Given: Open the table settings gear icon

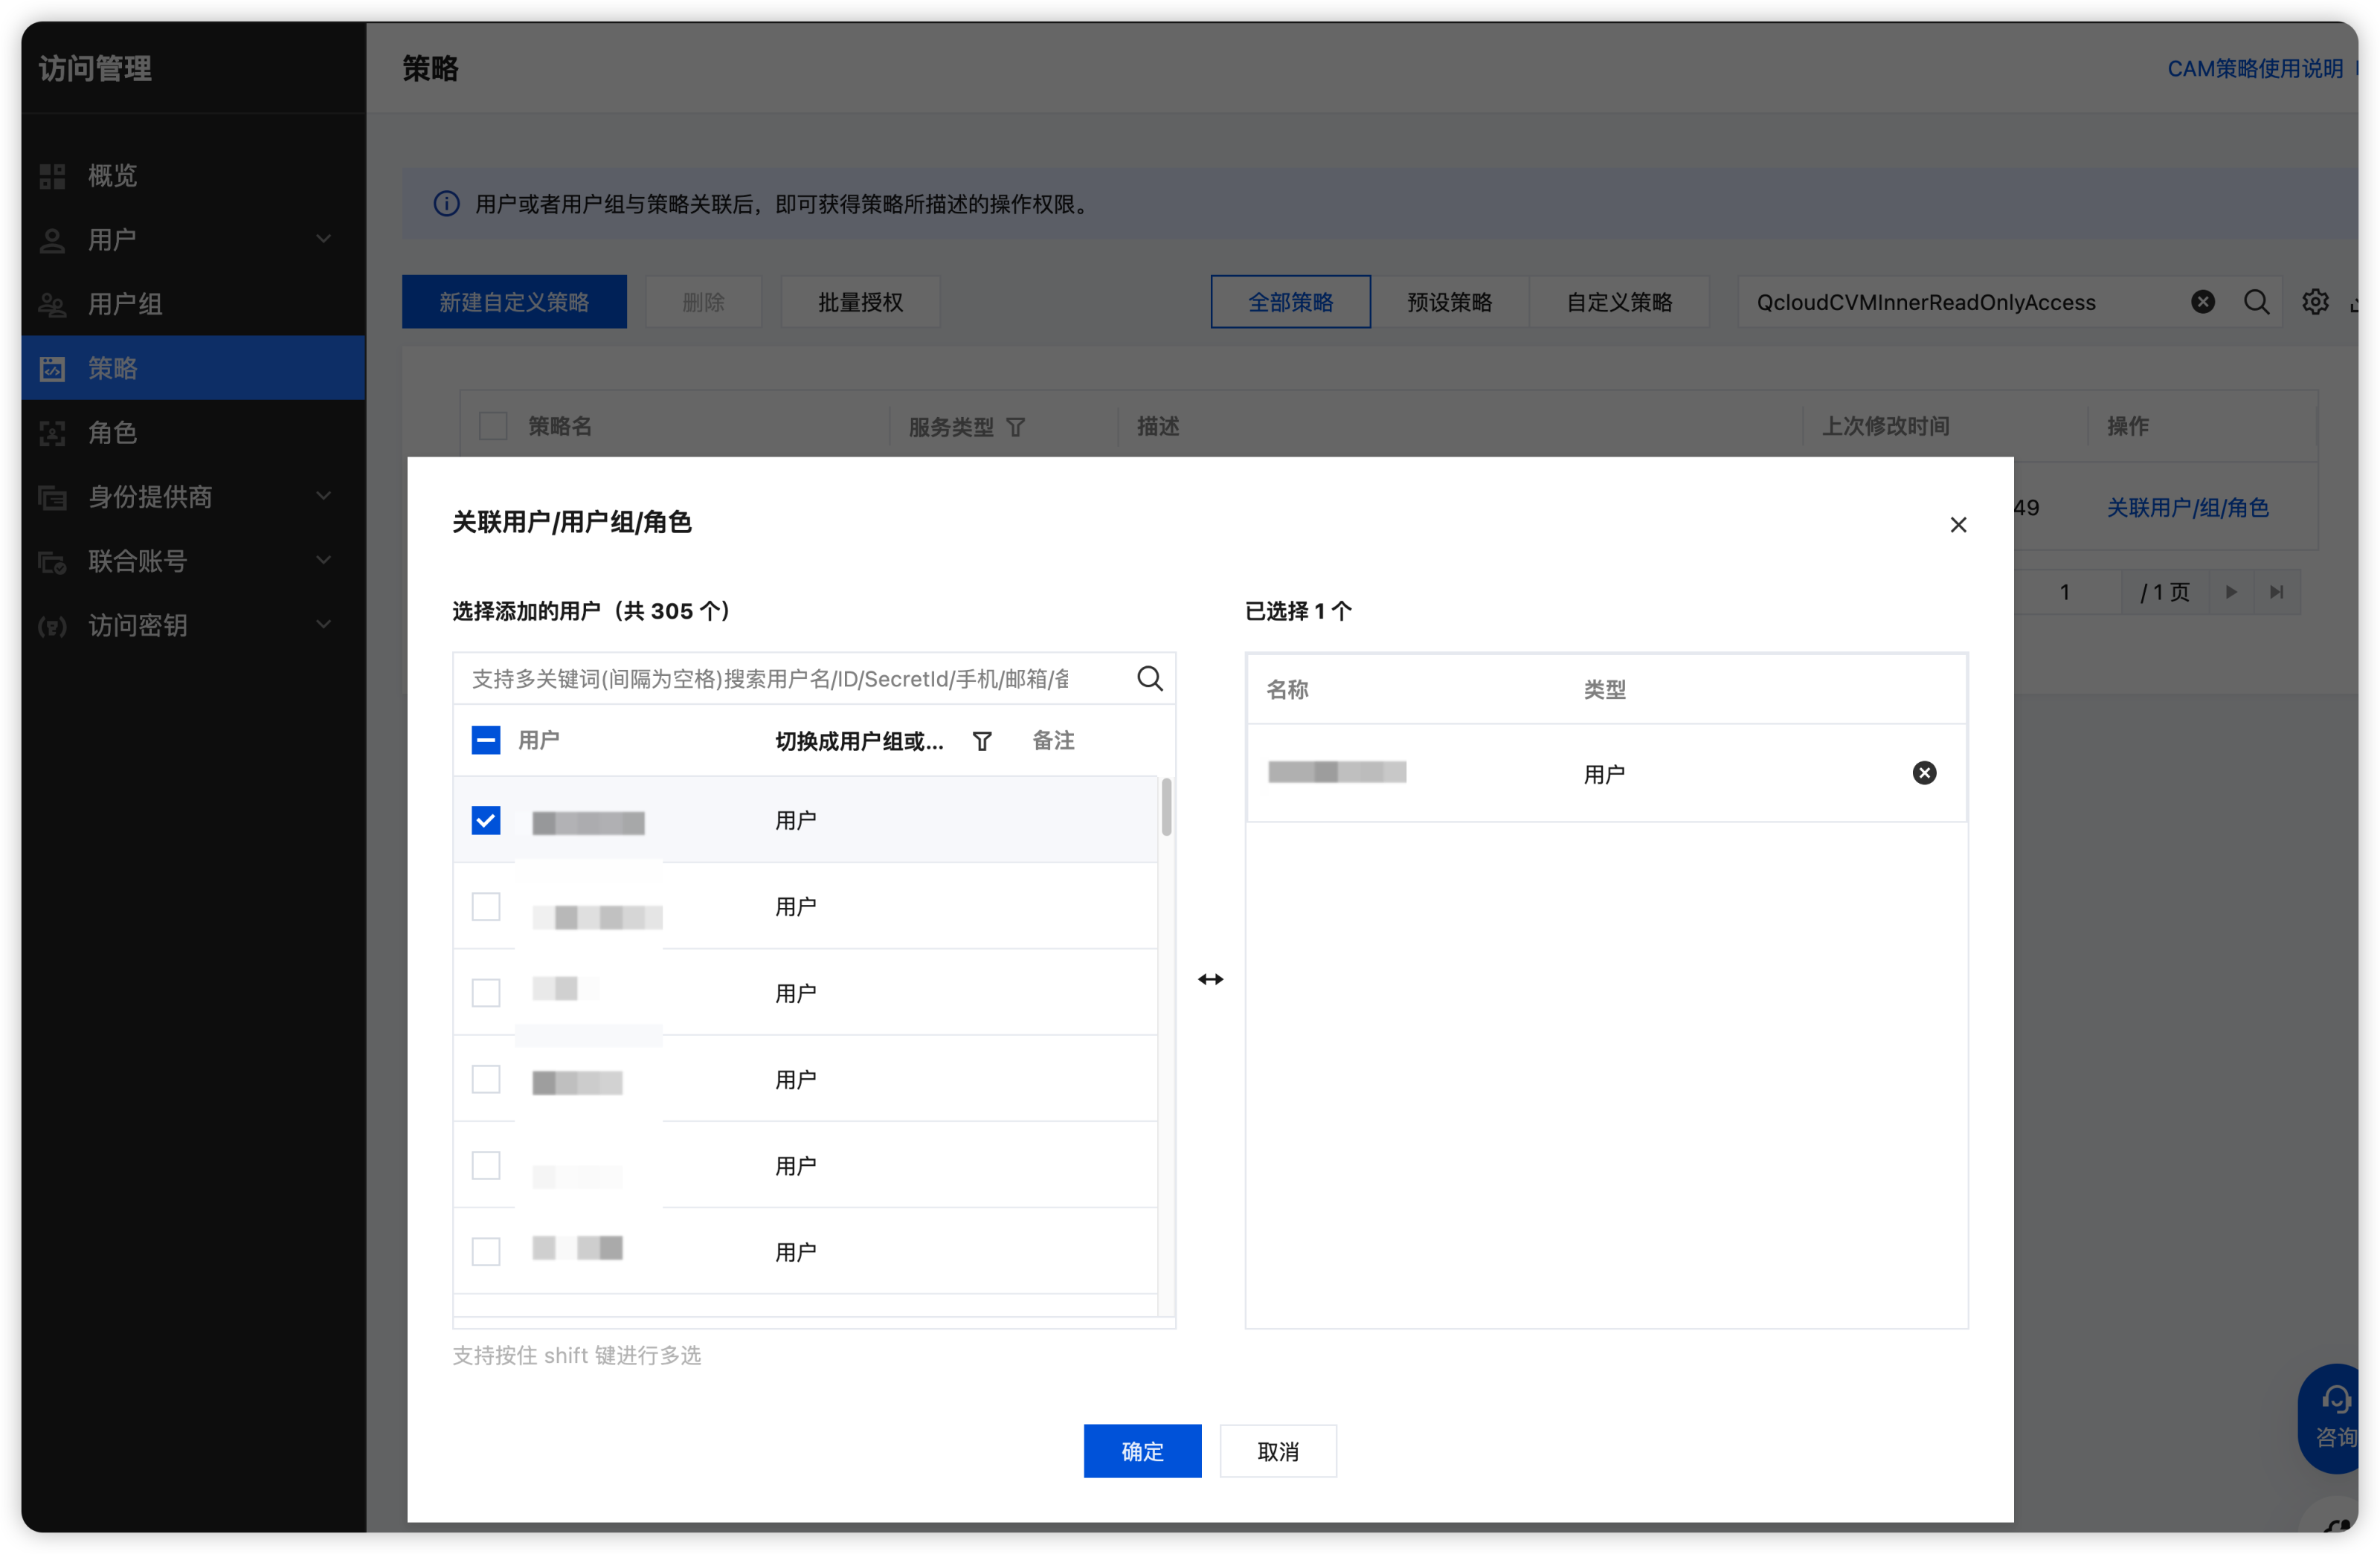Looking at the screenshot, I should click(x=2315, y=302).
